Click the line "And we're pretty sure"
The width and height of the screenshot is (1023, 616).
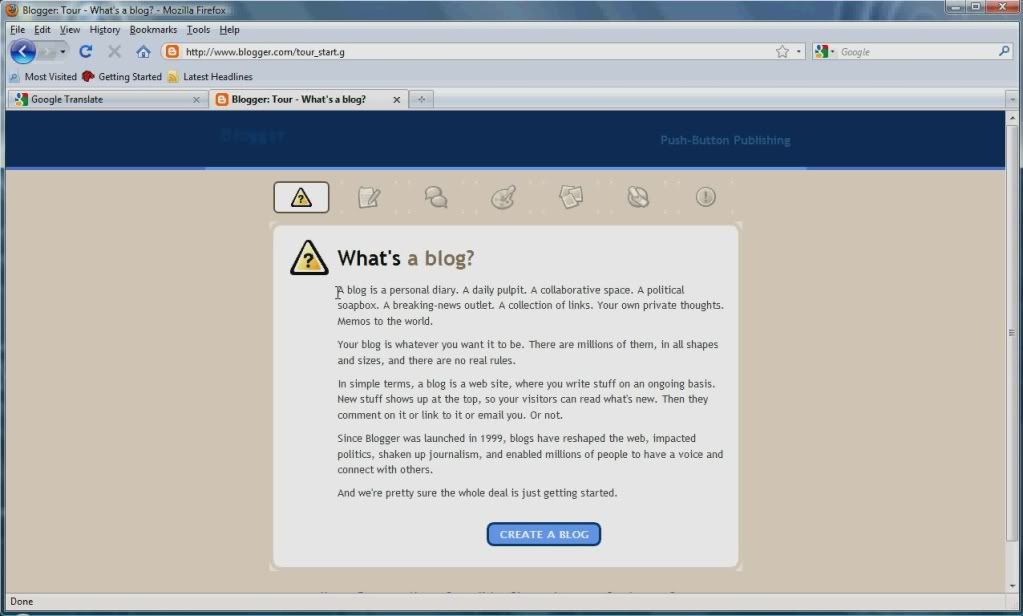(477, 493)
